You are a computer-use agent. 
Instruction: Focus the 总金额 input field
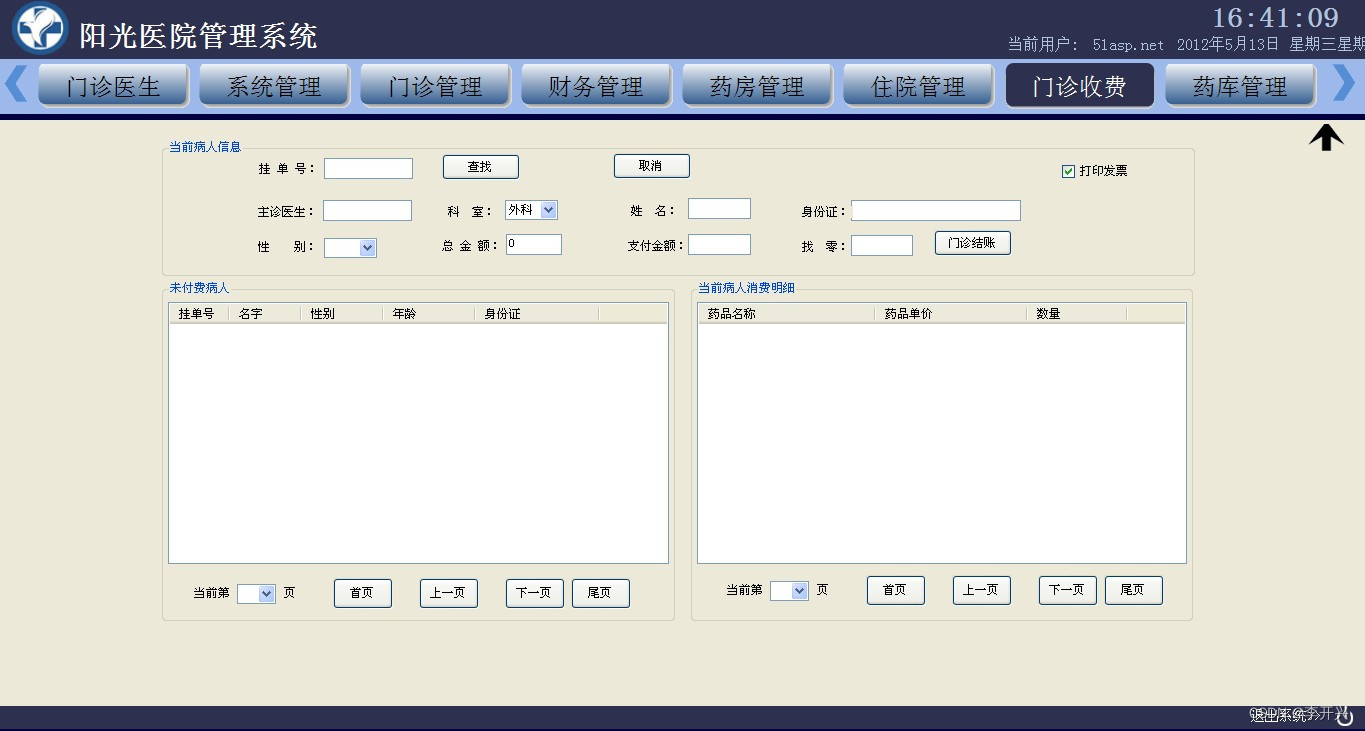pyautogui.click(x=534, y=244)
